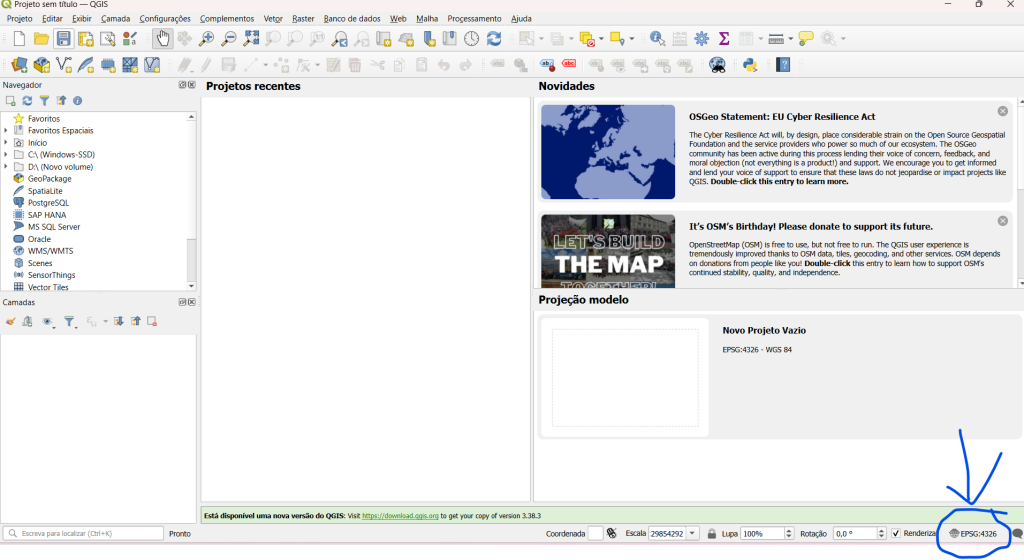This screenshot has width=1024, height=560.
Task: Save the current project
Action: point(63,39)
